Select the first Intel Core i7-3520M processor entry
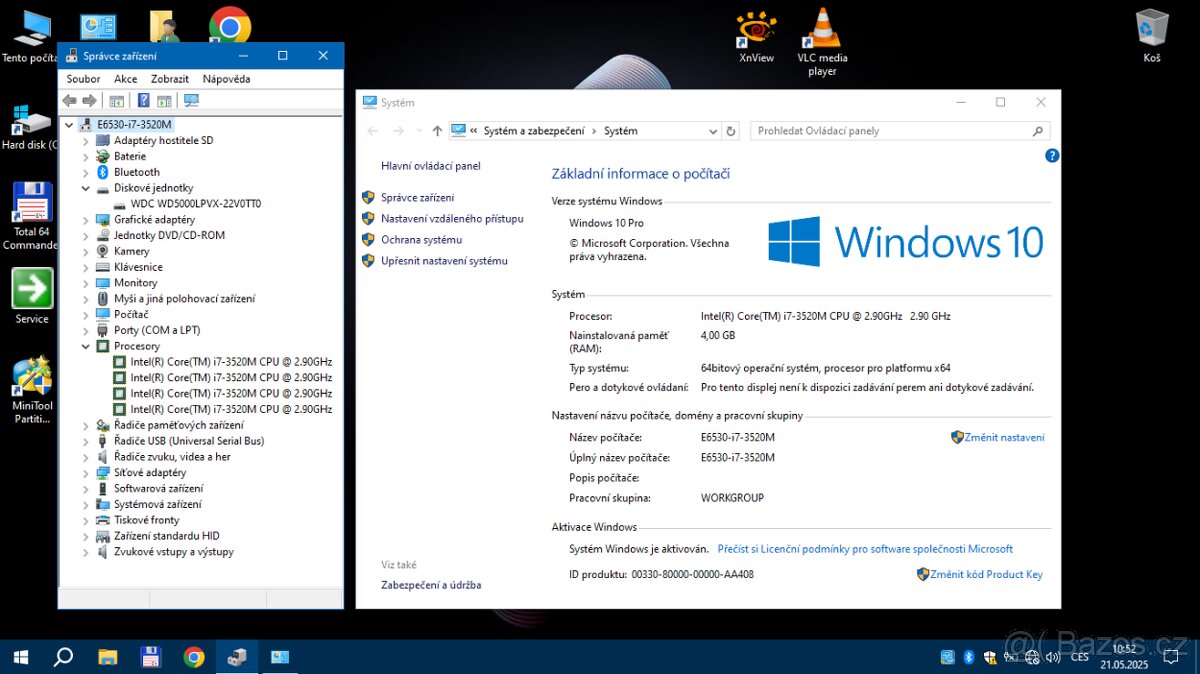Screen dimensions: 1200x674 (x=231, y=362)
